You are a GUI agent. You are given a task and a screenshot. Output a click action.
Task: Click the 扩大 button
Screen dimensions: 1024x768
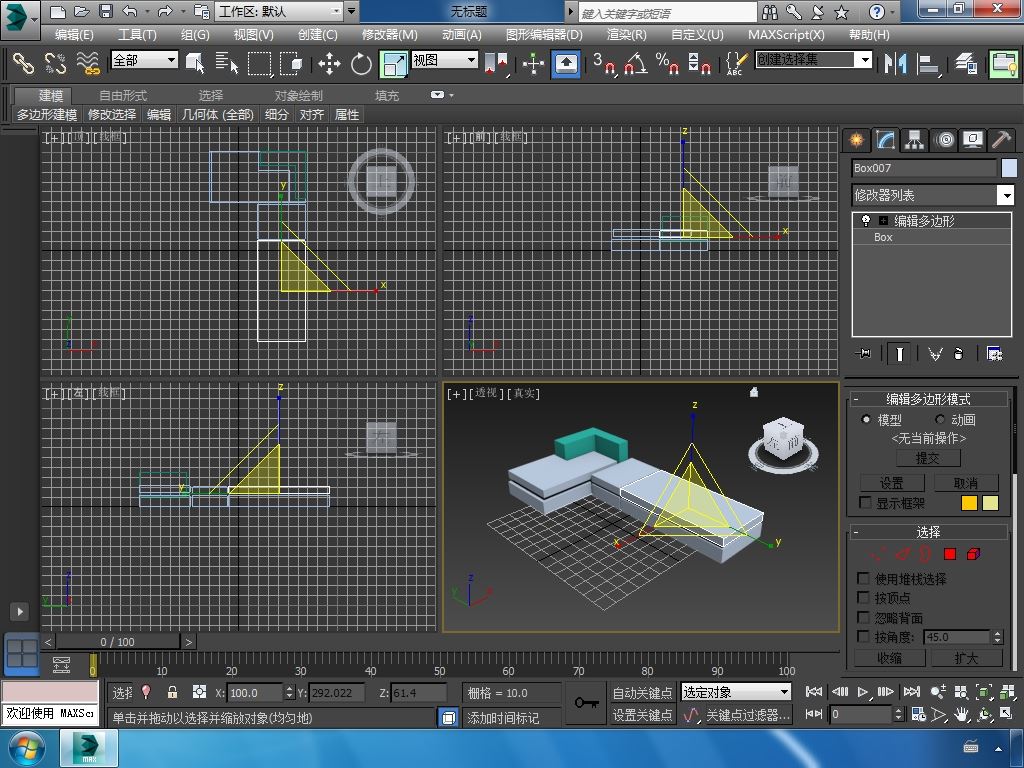click(965, 658)
